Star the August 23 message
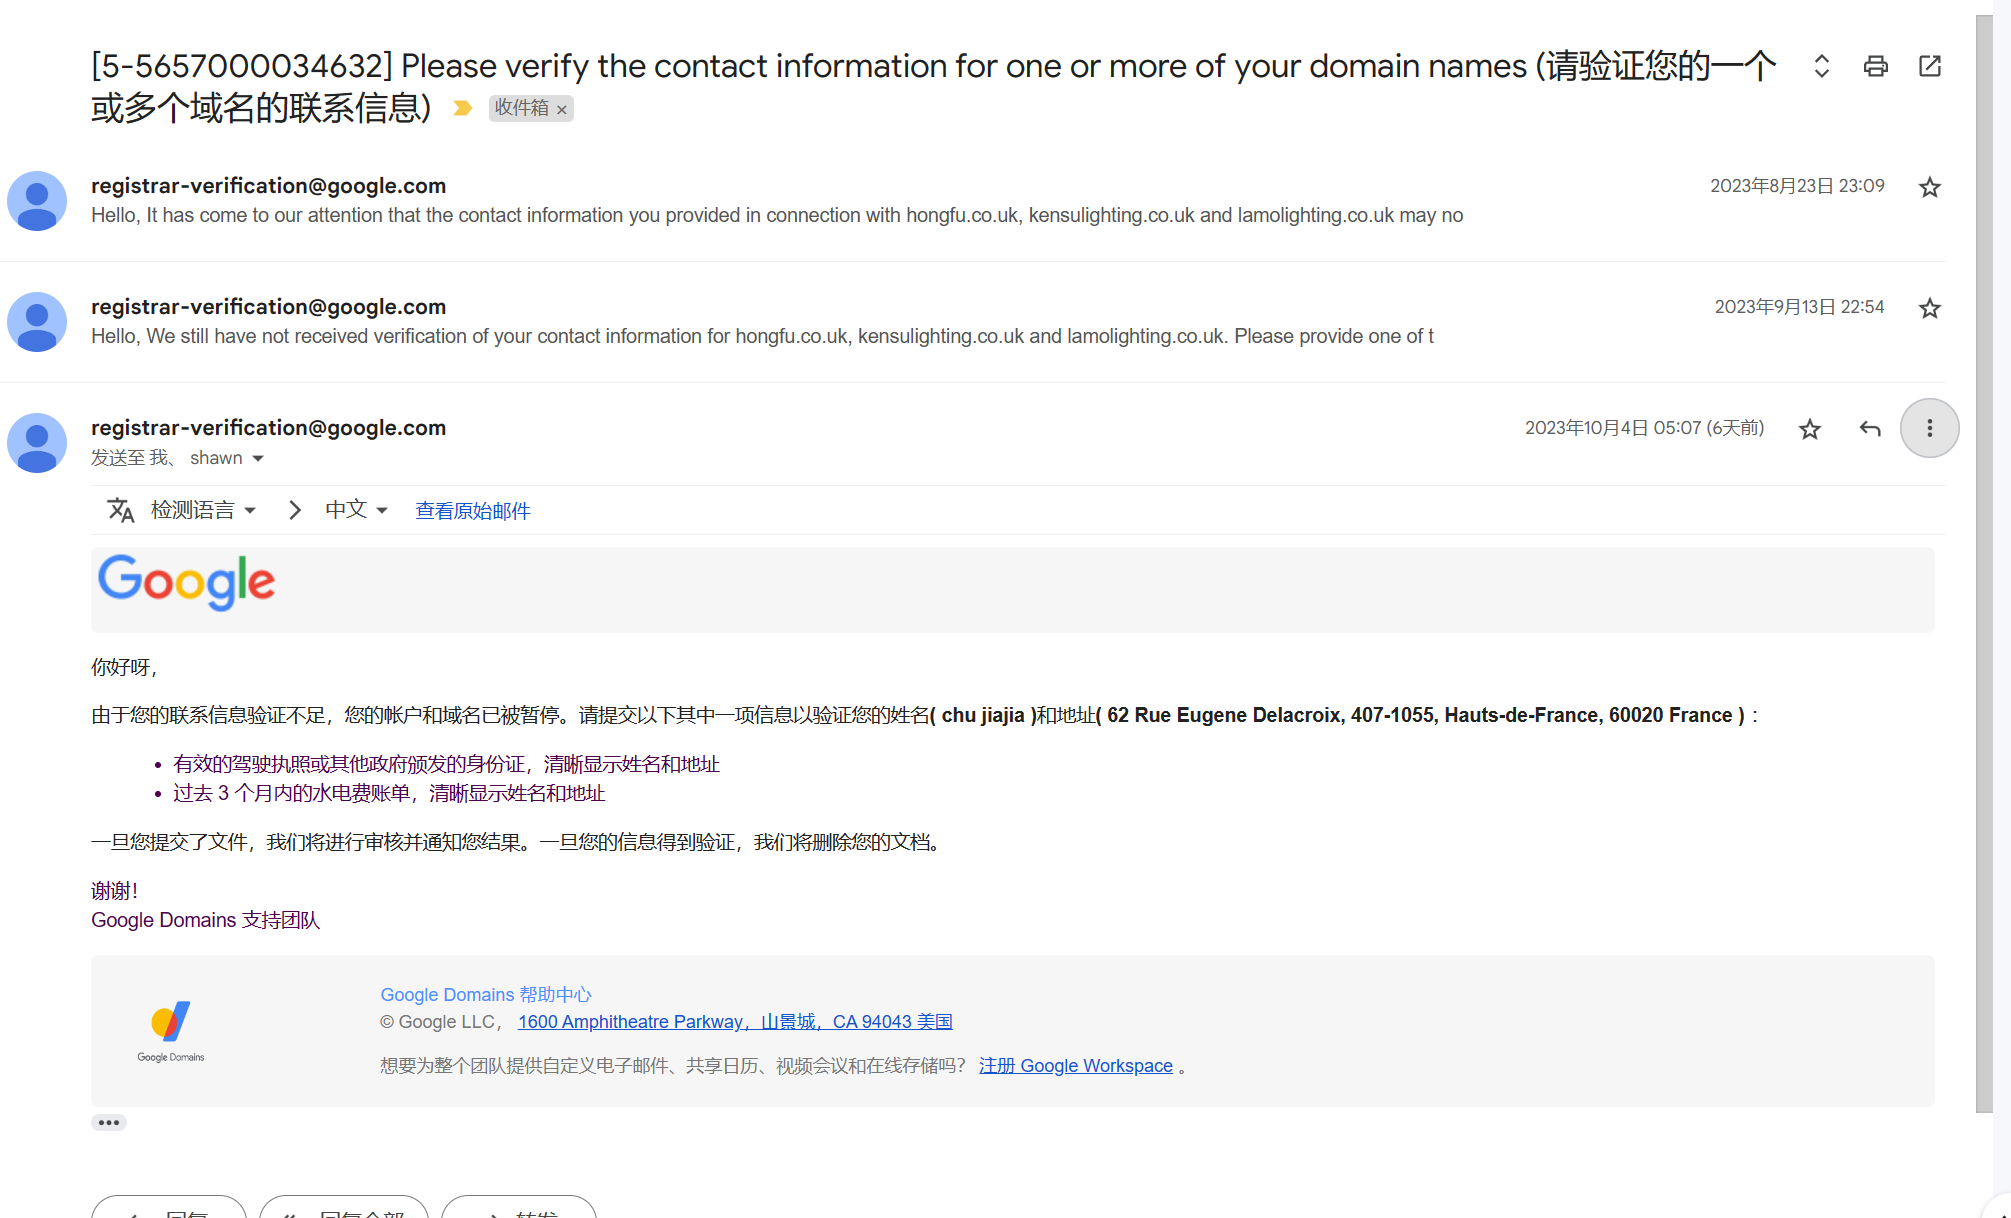 point(1930,187)
